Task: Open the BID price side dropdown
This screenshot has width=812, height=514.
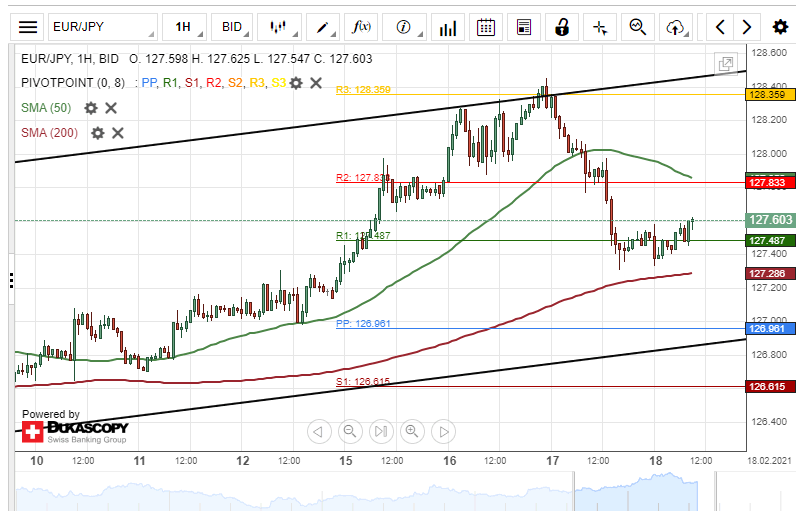Action: tap(233, 27)
